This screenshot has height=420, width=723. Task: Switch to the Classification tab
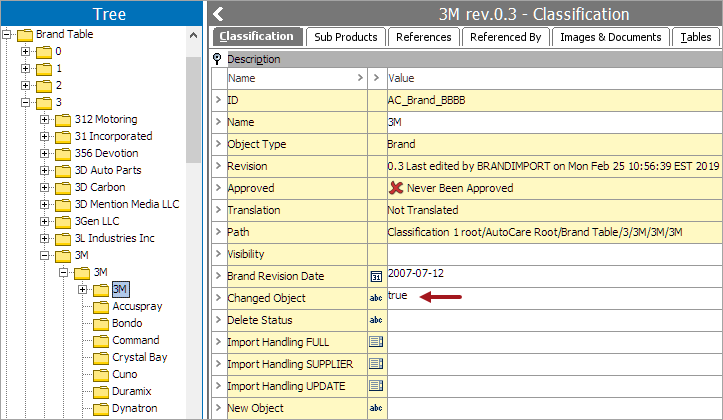(256, 36)
